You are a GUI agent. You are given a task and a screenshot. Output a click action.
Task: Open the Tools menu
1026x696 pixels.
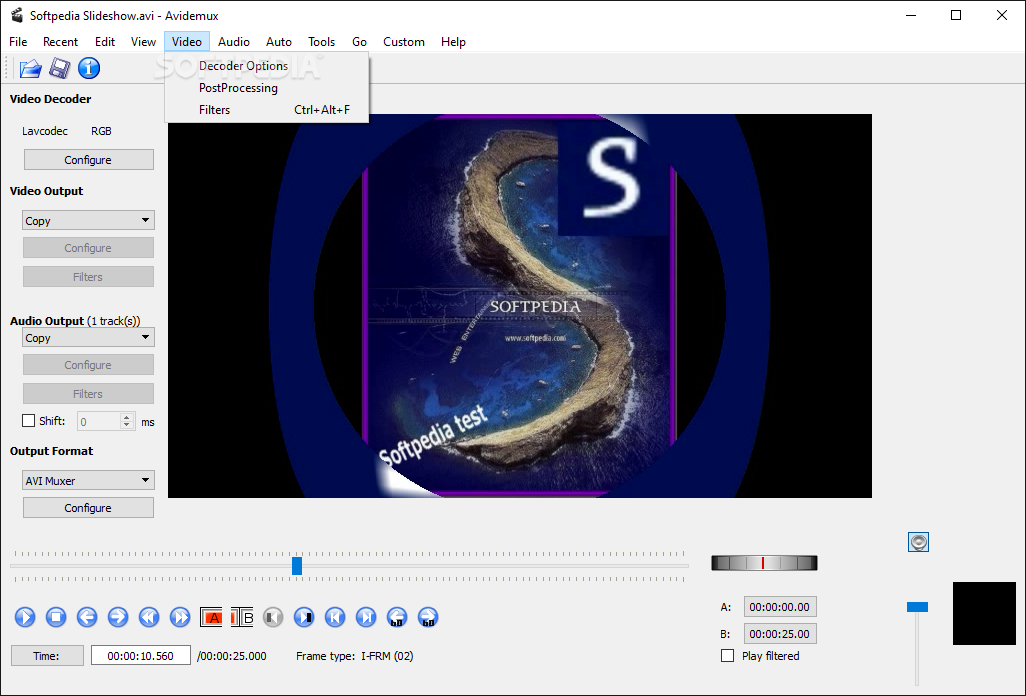[321, 42]
